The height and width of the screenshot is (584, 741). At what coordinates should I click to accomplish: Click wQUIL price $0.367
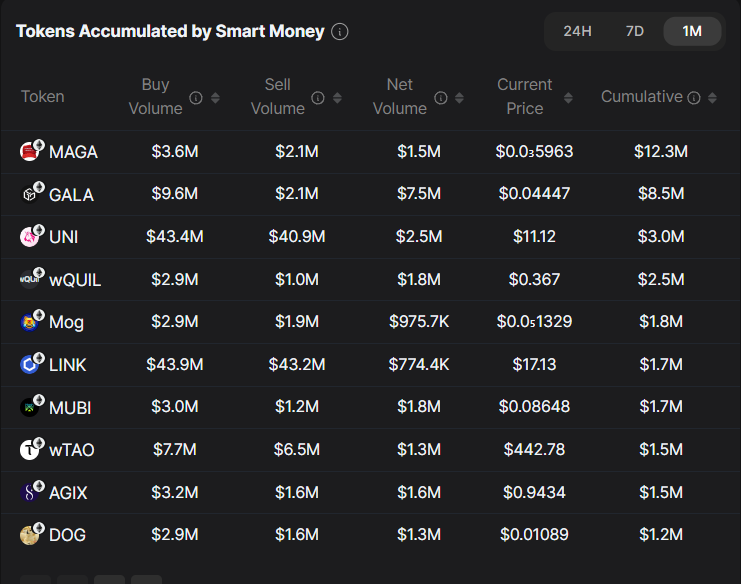click(x=534, y=279)
